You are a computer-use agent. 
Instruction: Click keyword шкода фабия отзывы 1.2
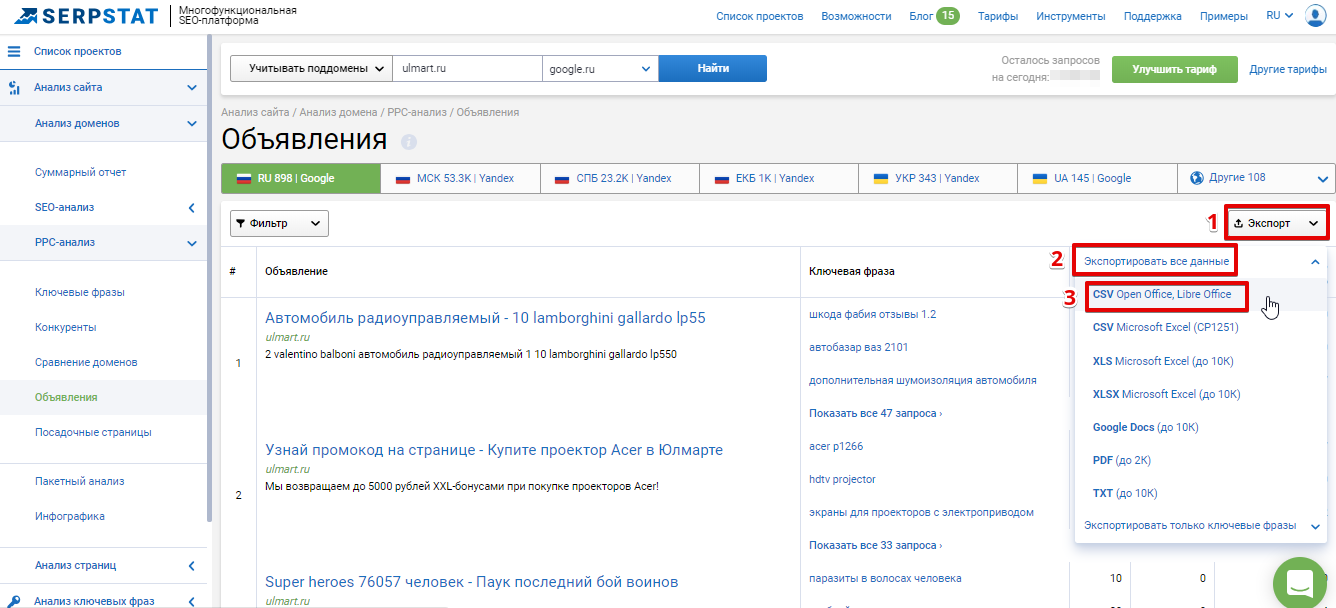click(x=872, y=315)
